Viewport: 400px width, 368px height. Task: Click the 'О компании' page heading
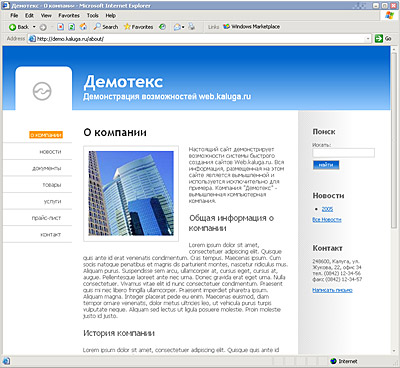115,132
